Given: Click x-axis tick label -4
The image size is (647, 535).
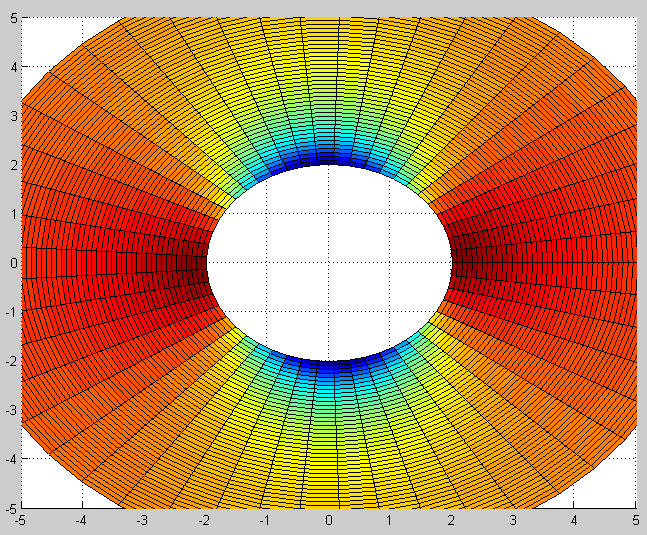Looking at the screenshot, I should point(82,520).
